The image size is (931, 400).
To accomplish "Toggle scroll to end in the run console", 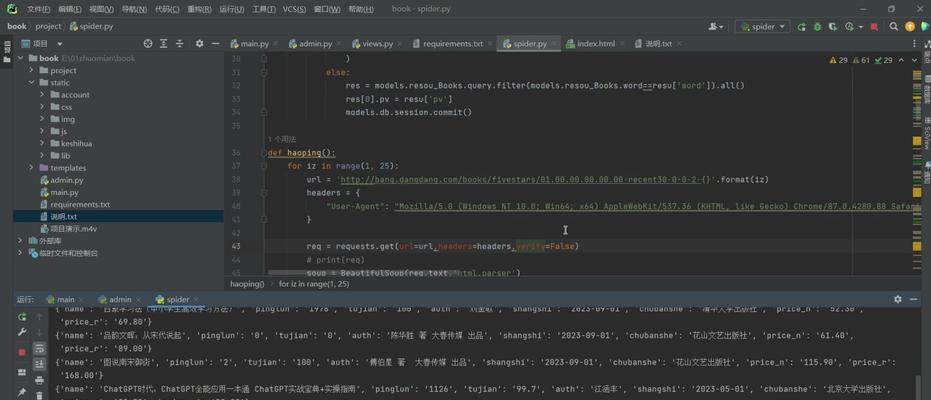I will click(39, 364).
